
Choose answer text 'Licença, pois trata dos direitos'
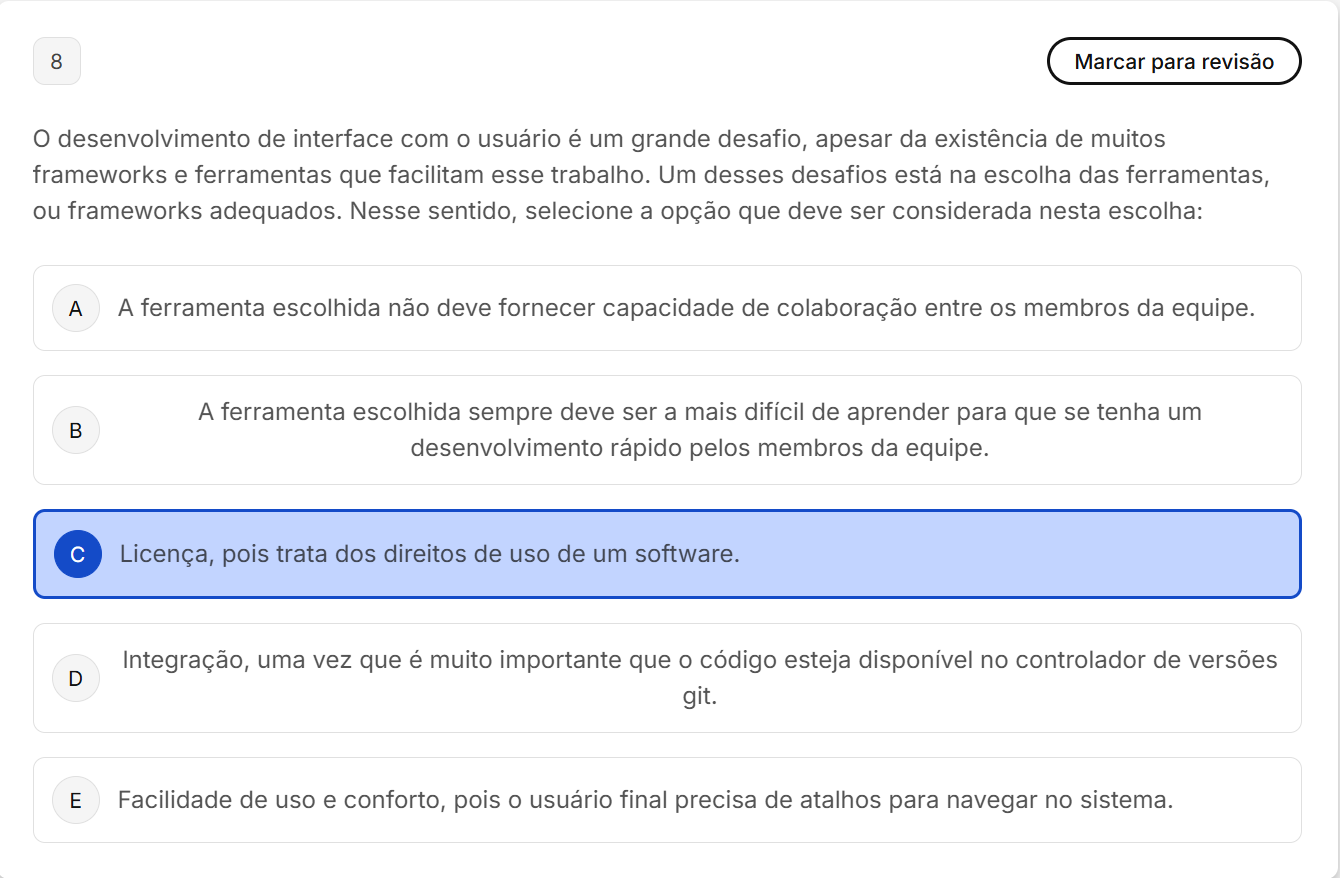coord(430,554)
